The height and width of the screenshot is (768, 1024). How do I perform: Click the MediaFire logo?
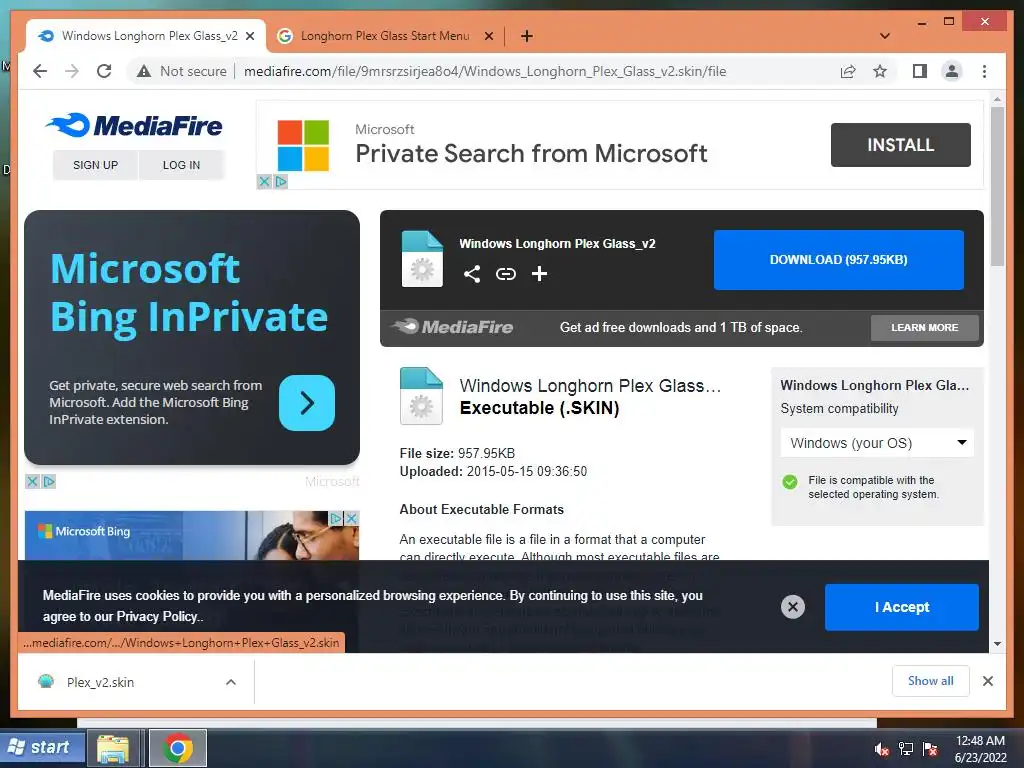tap(134, 125)
